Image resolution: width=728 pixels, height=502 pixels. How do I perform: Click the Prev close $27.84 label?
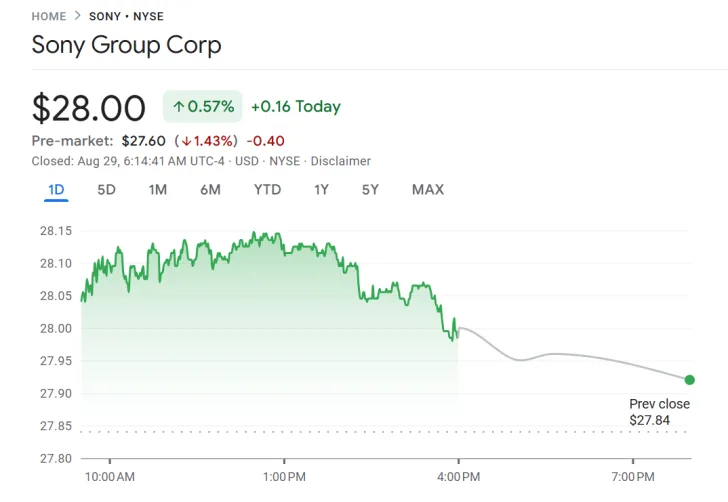[659, 412]
